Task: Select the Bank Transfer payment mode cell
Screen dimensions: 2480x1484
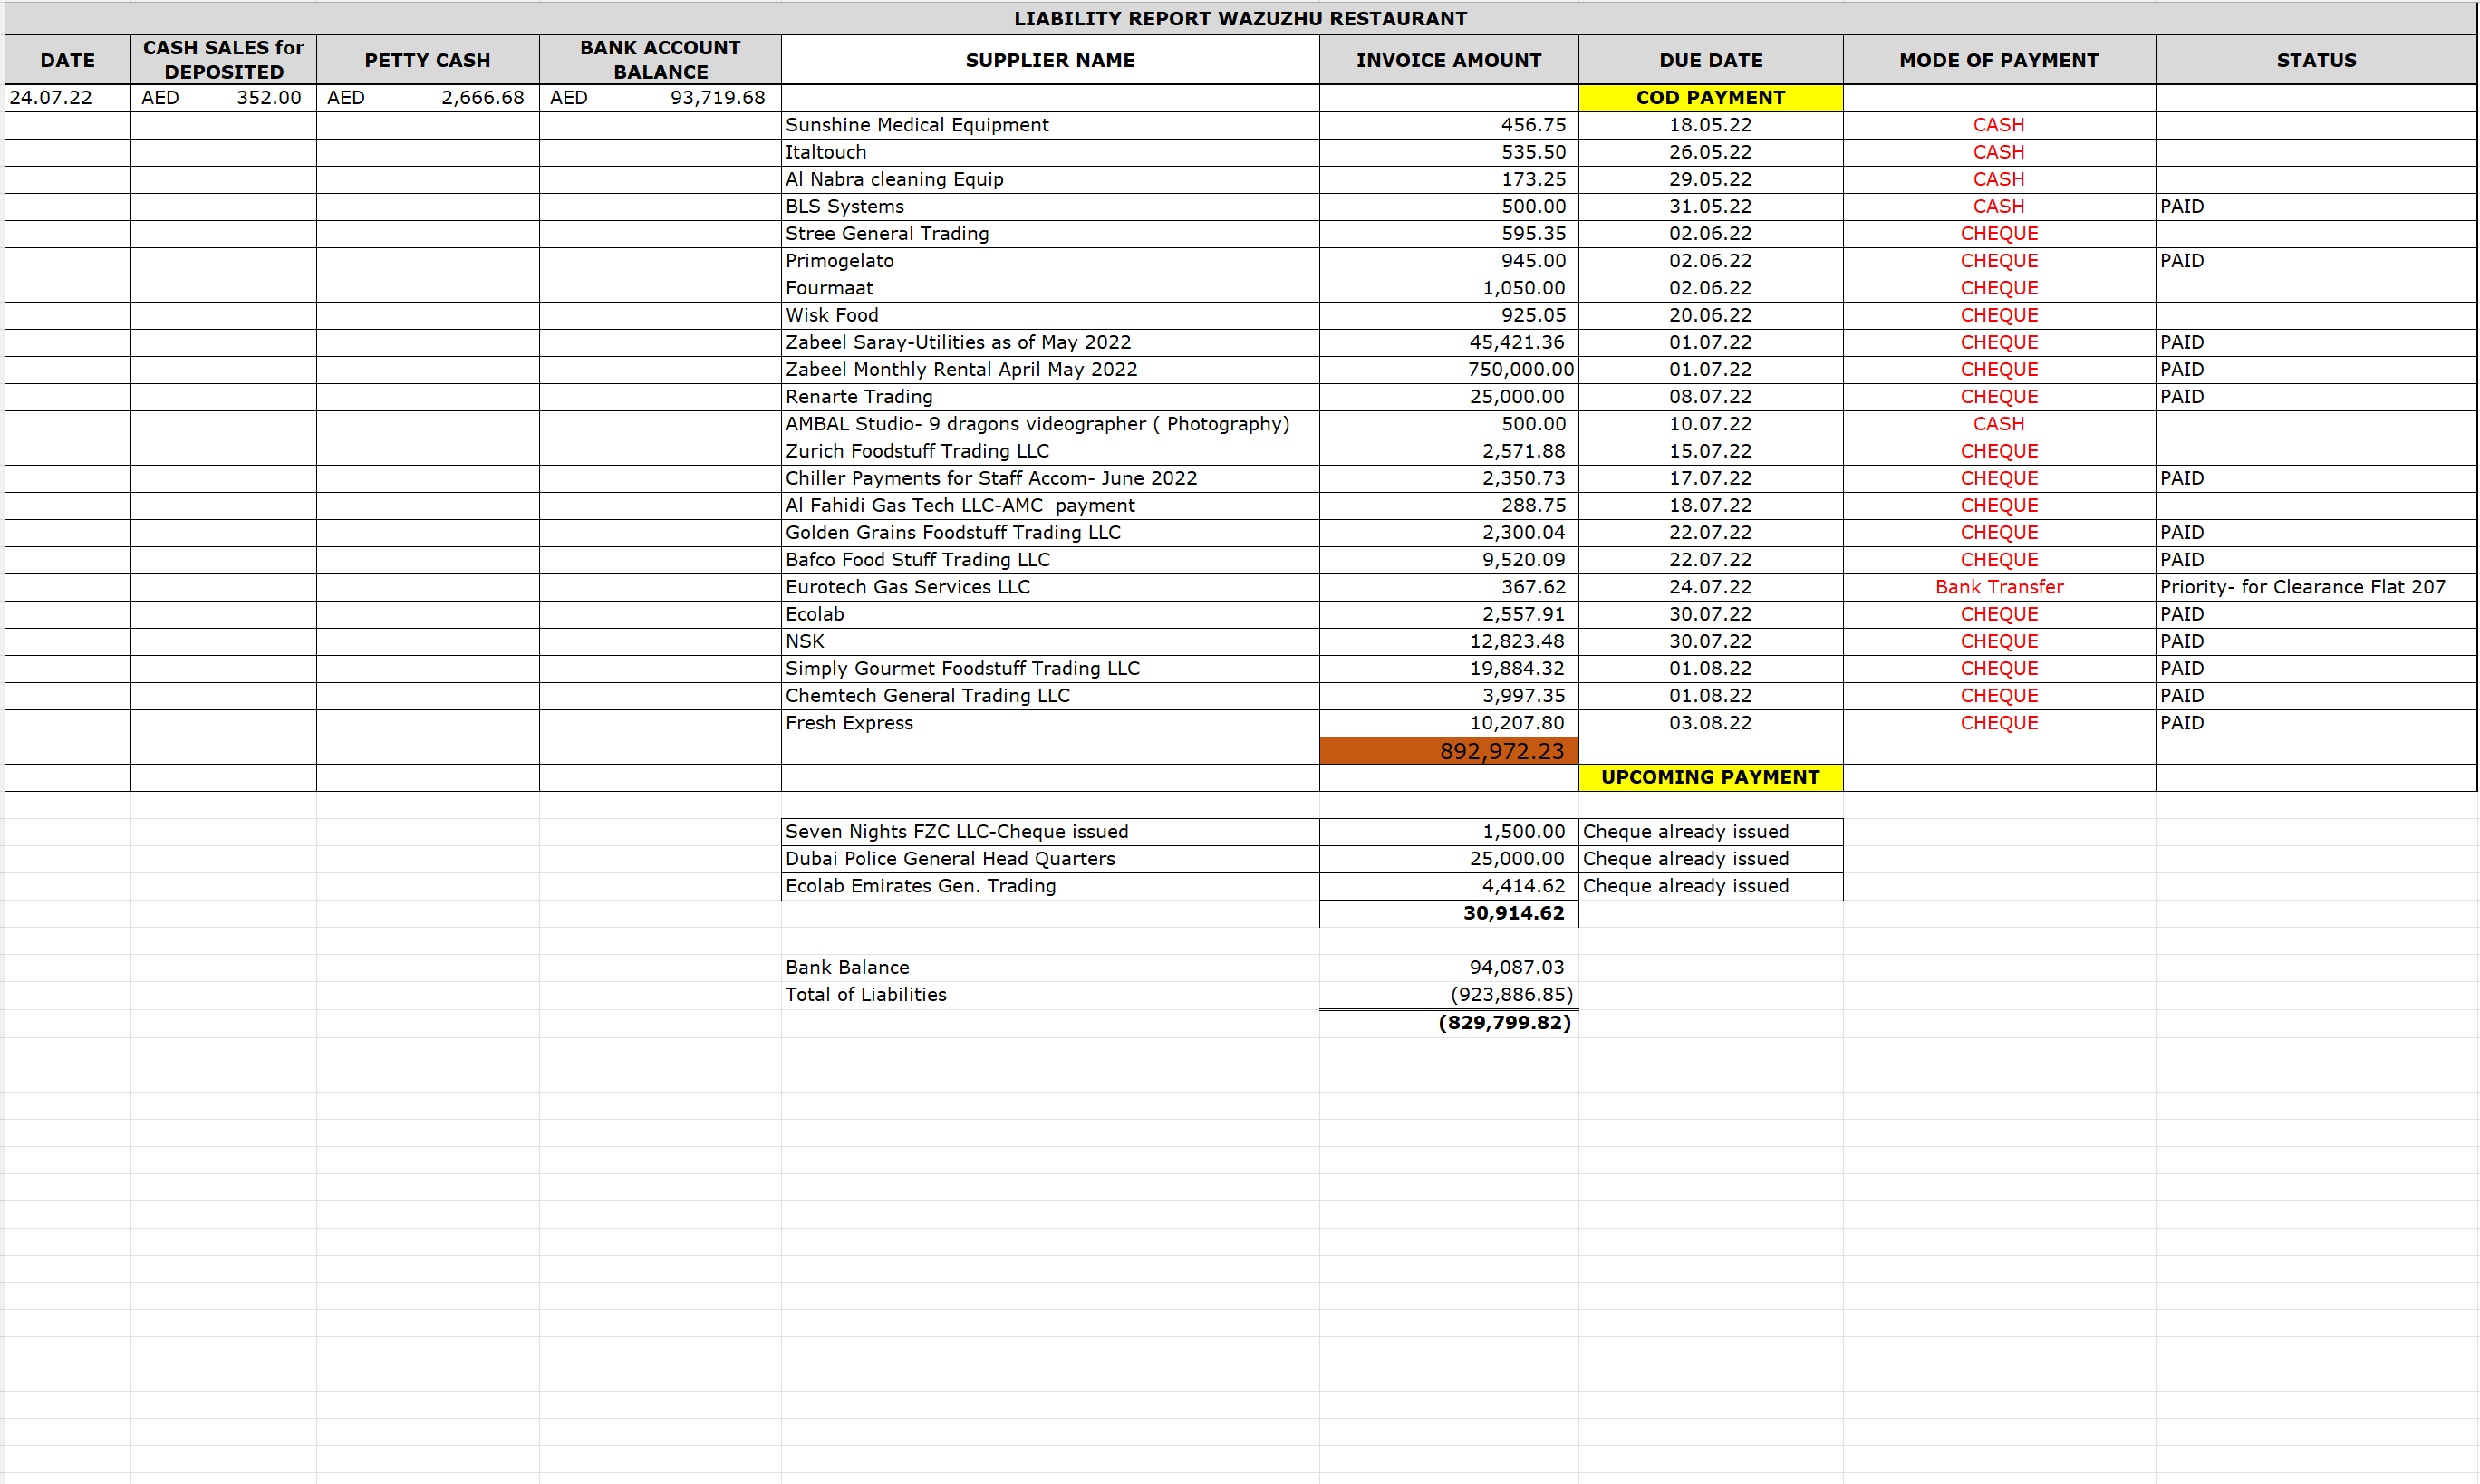Action: [1998, 587]
